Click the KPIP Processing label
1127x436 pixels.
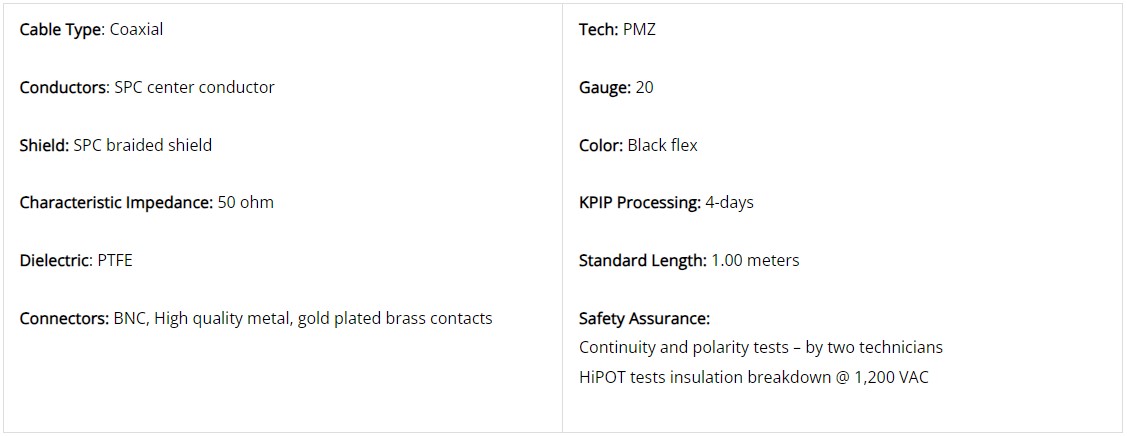(640, 203)
